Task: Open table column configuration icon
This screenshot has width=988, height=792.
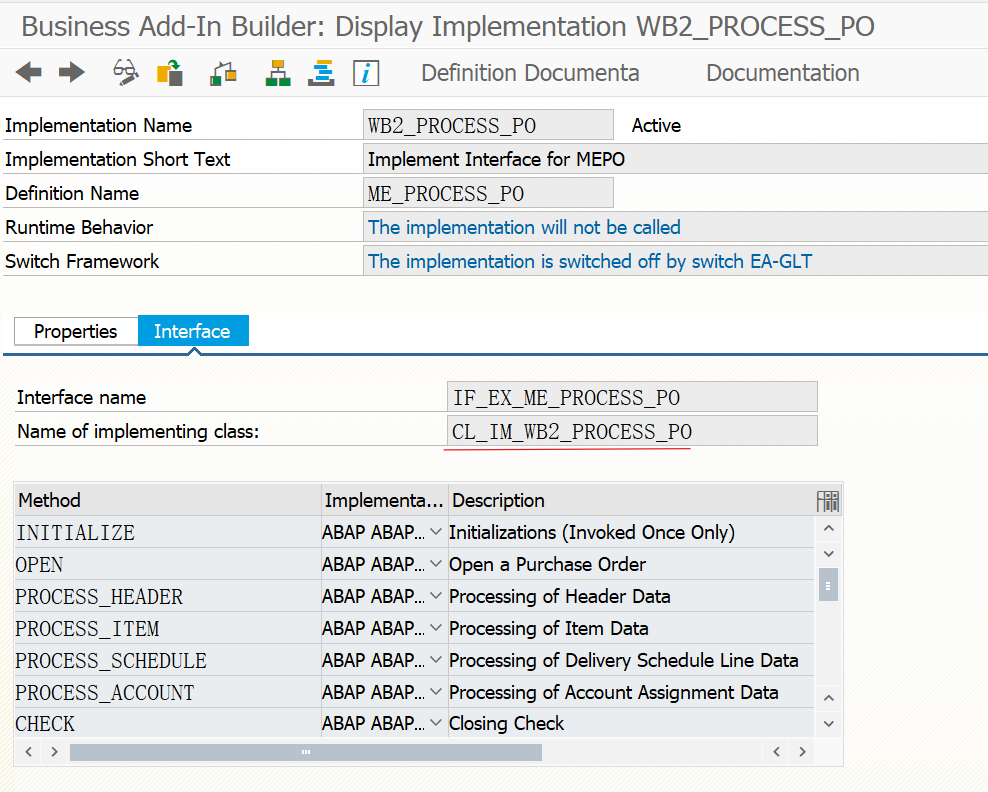Action: click(828, 501)
